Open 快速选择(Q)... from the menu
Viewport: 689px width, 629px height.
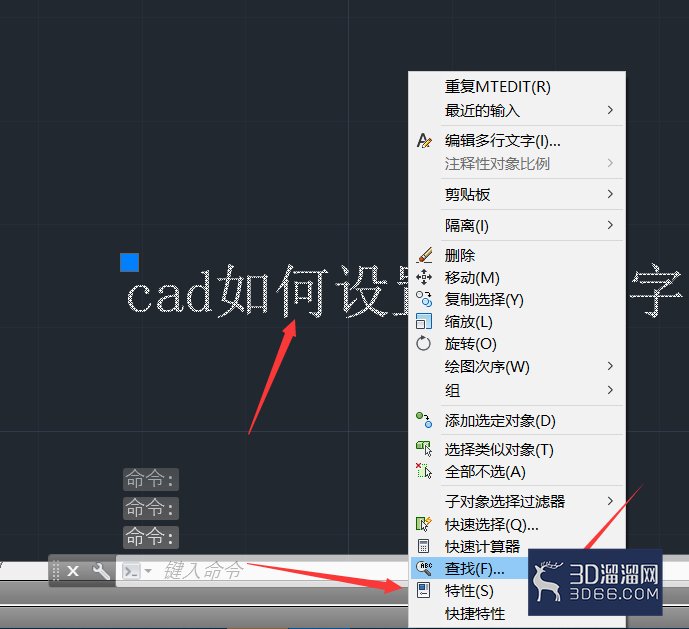pyautogui.click(x=517, y=524)
